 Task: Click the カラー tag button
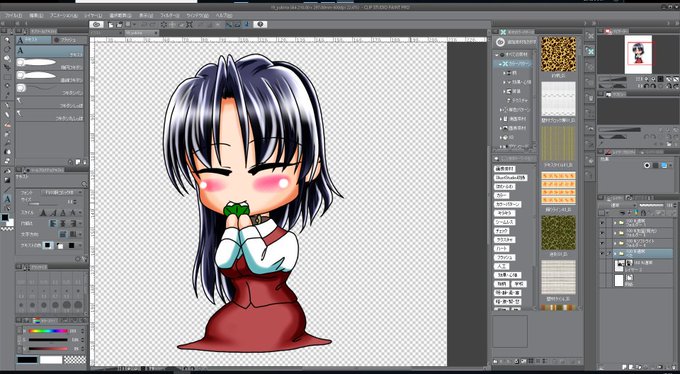tap(502, 195)
